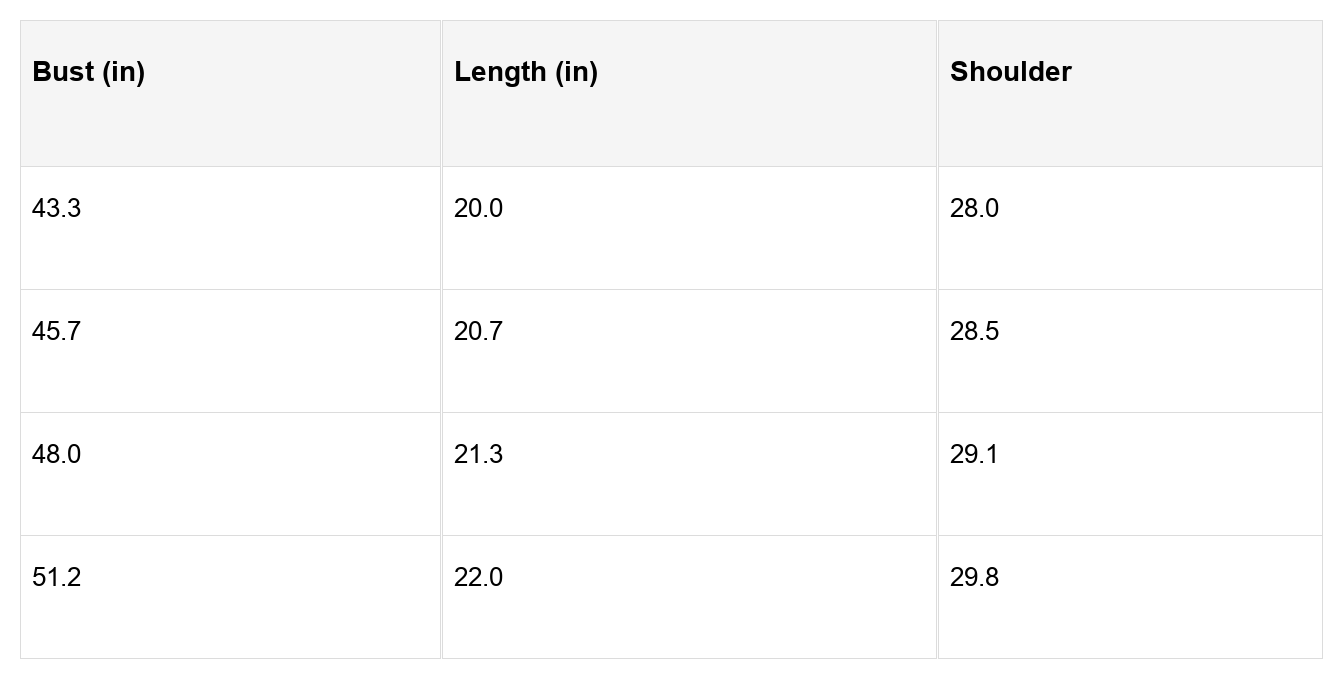Click the 51.2 bust value cell
This screenshot has width=1342, height=678.
(x=57, y=578)
